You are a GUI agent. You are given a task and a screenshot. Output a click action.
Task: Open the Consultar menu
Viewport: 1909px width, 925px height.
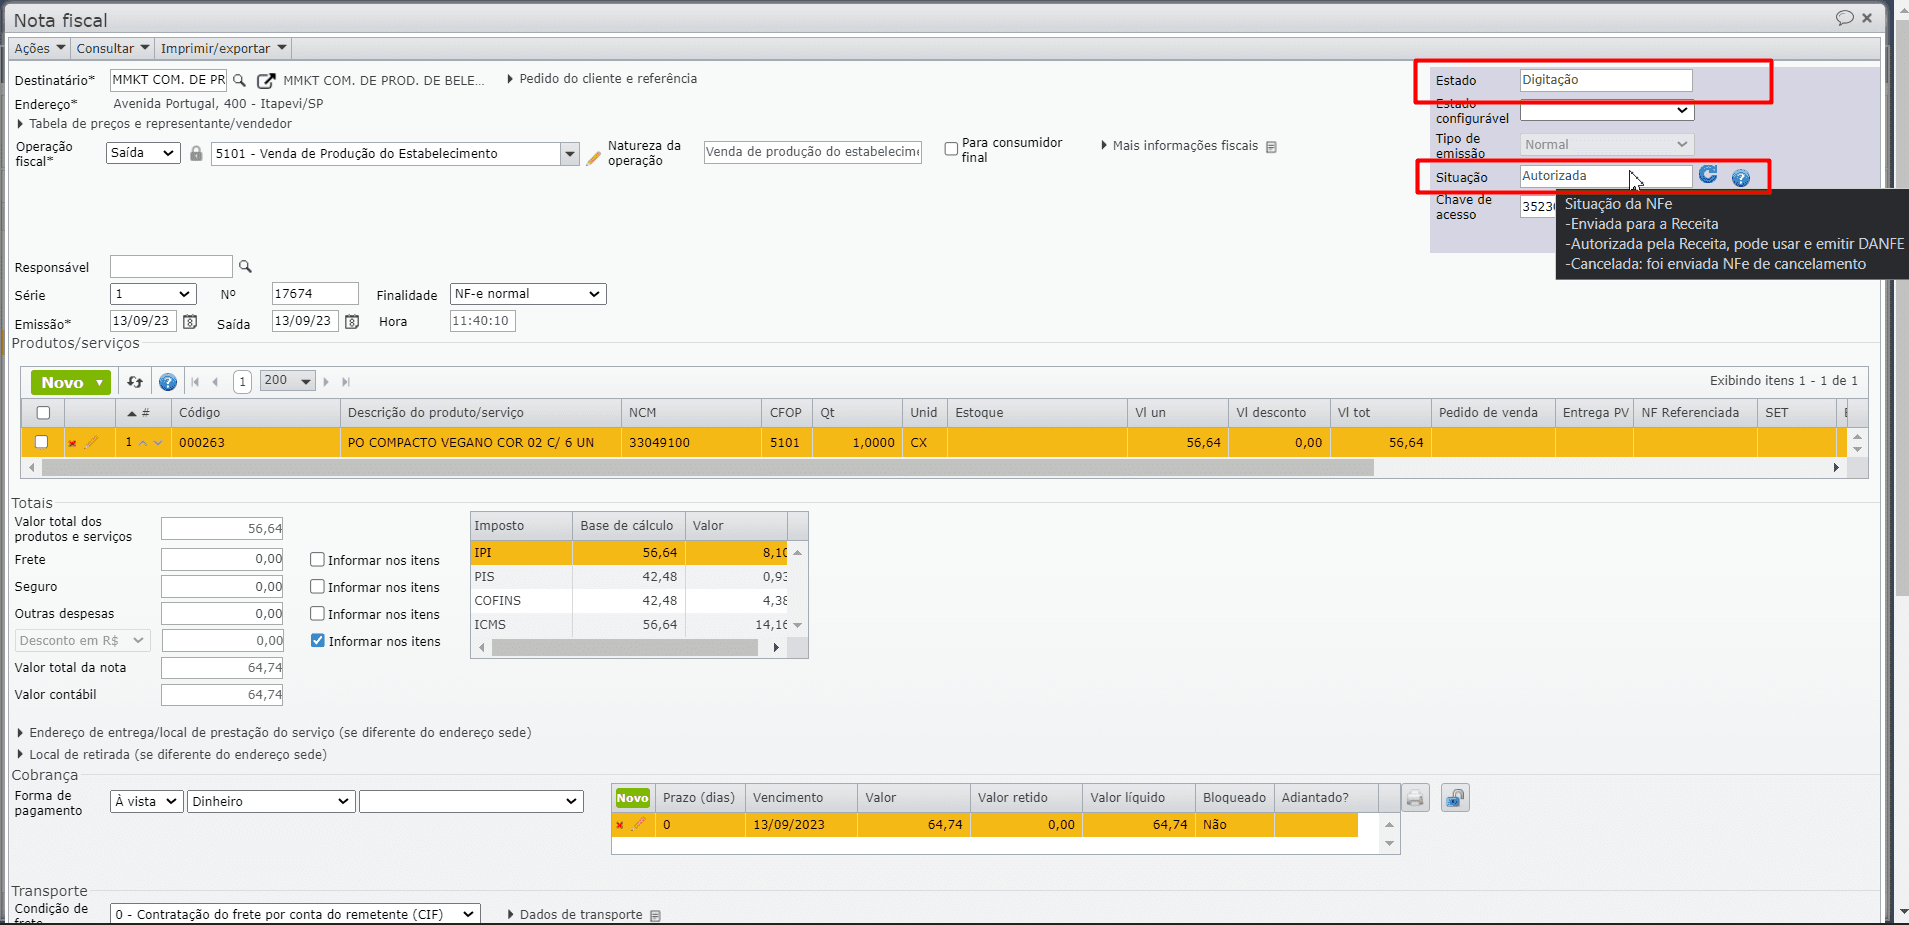tap(112, 48)
